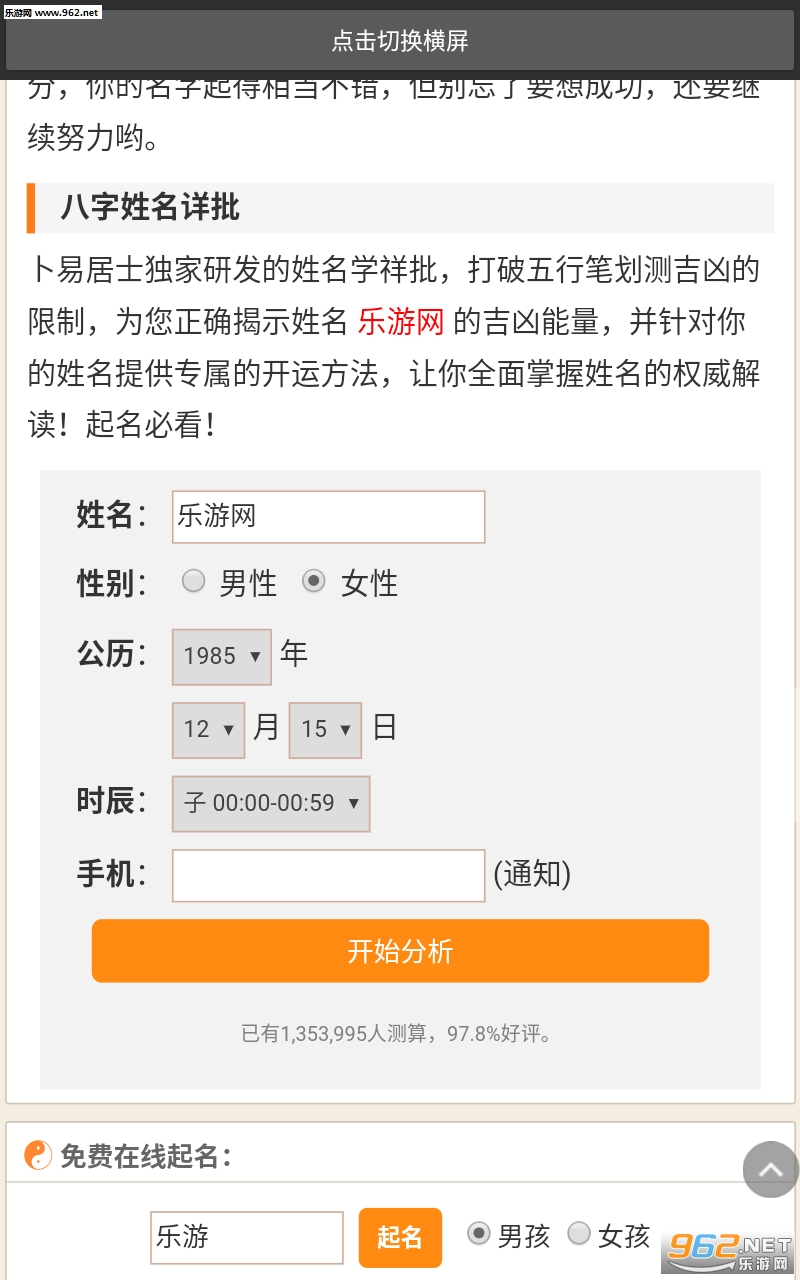Click the 乐游网 www.962.net watermark
The width and height of the screenshot is (800, 1280).
(x=52, y=12)
